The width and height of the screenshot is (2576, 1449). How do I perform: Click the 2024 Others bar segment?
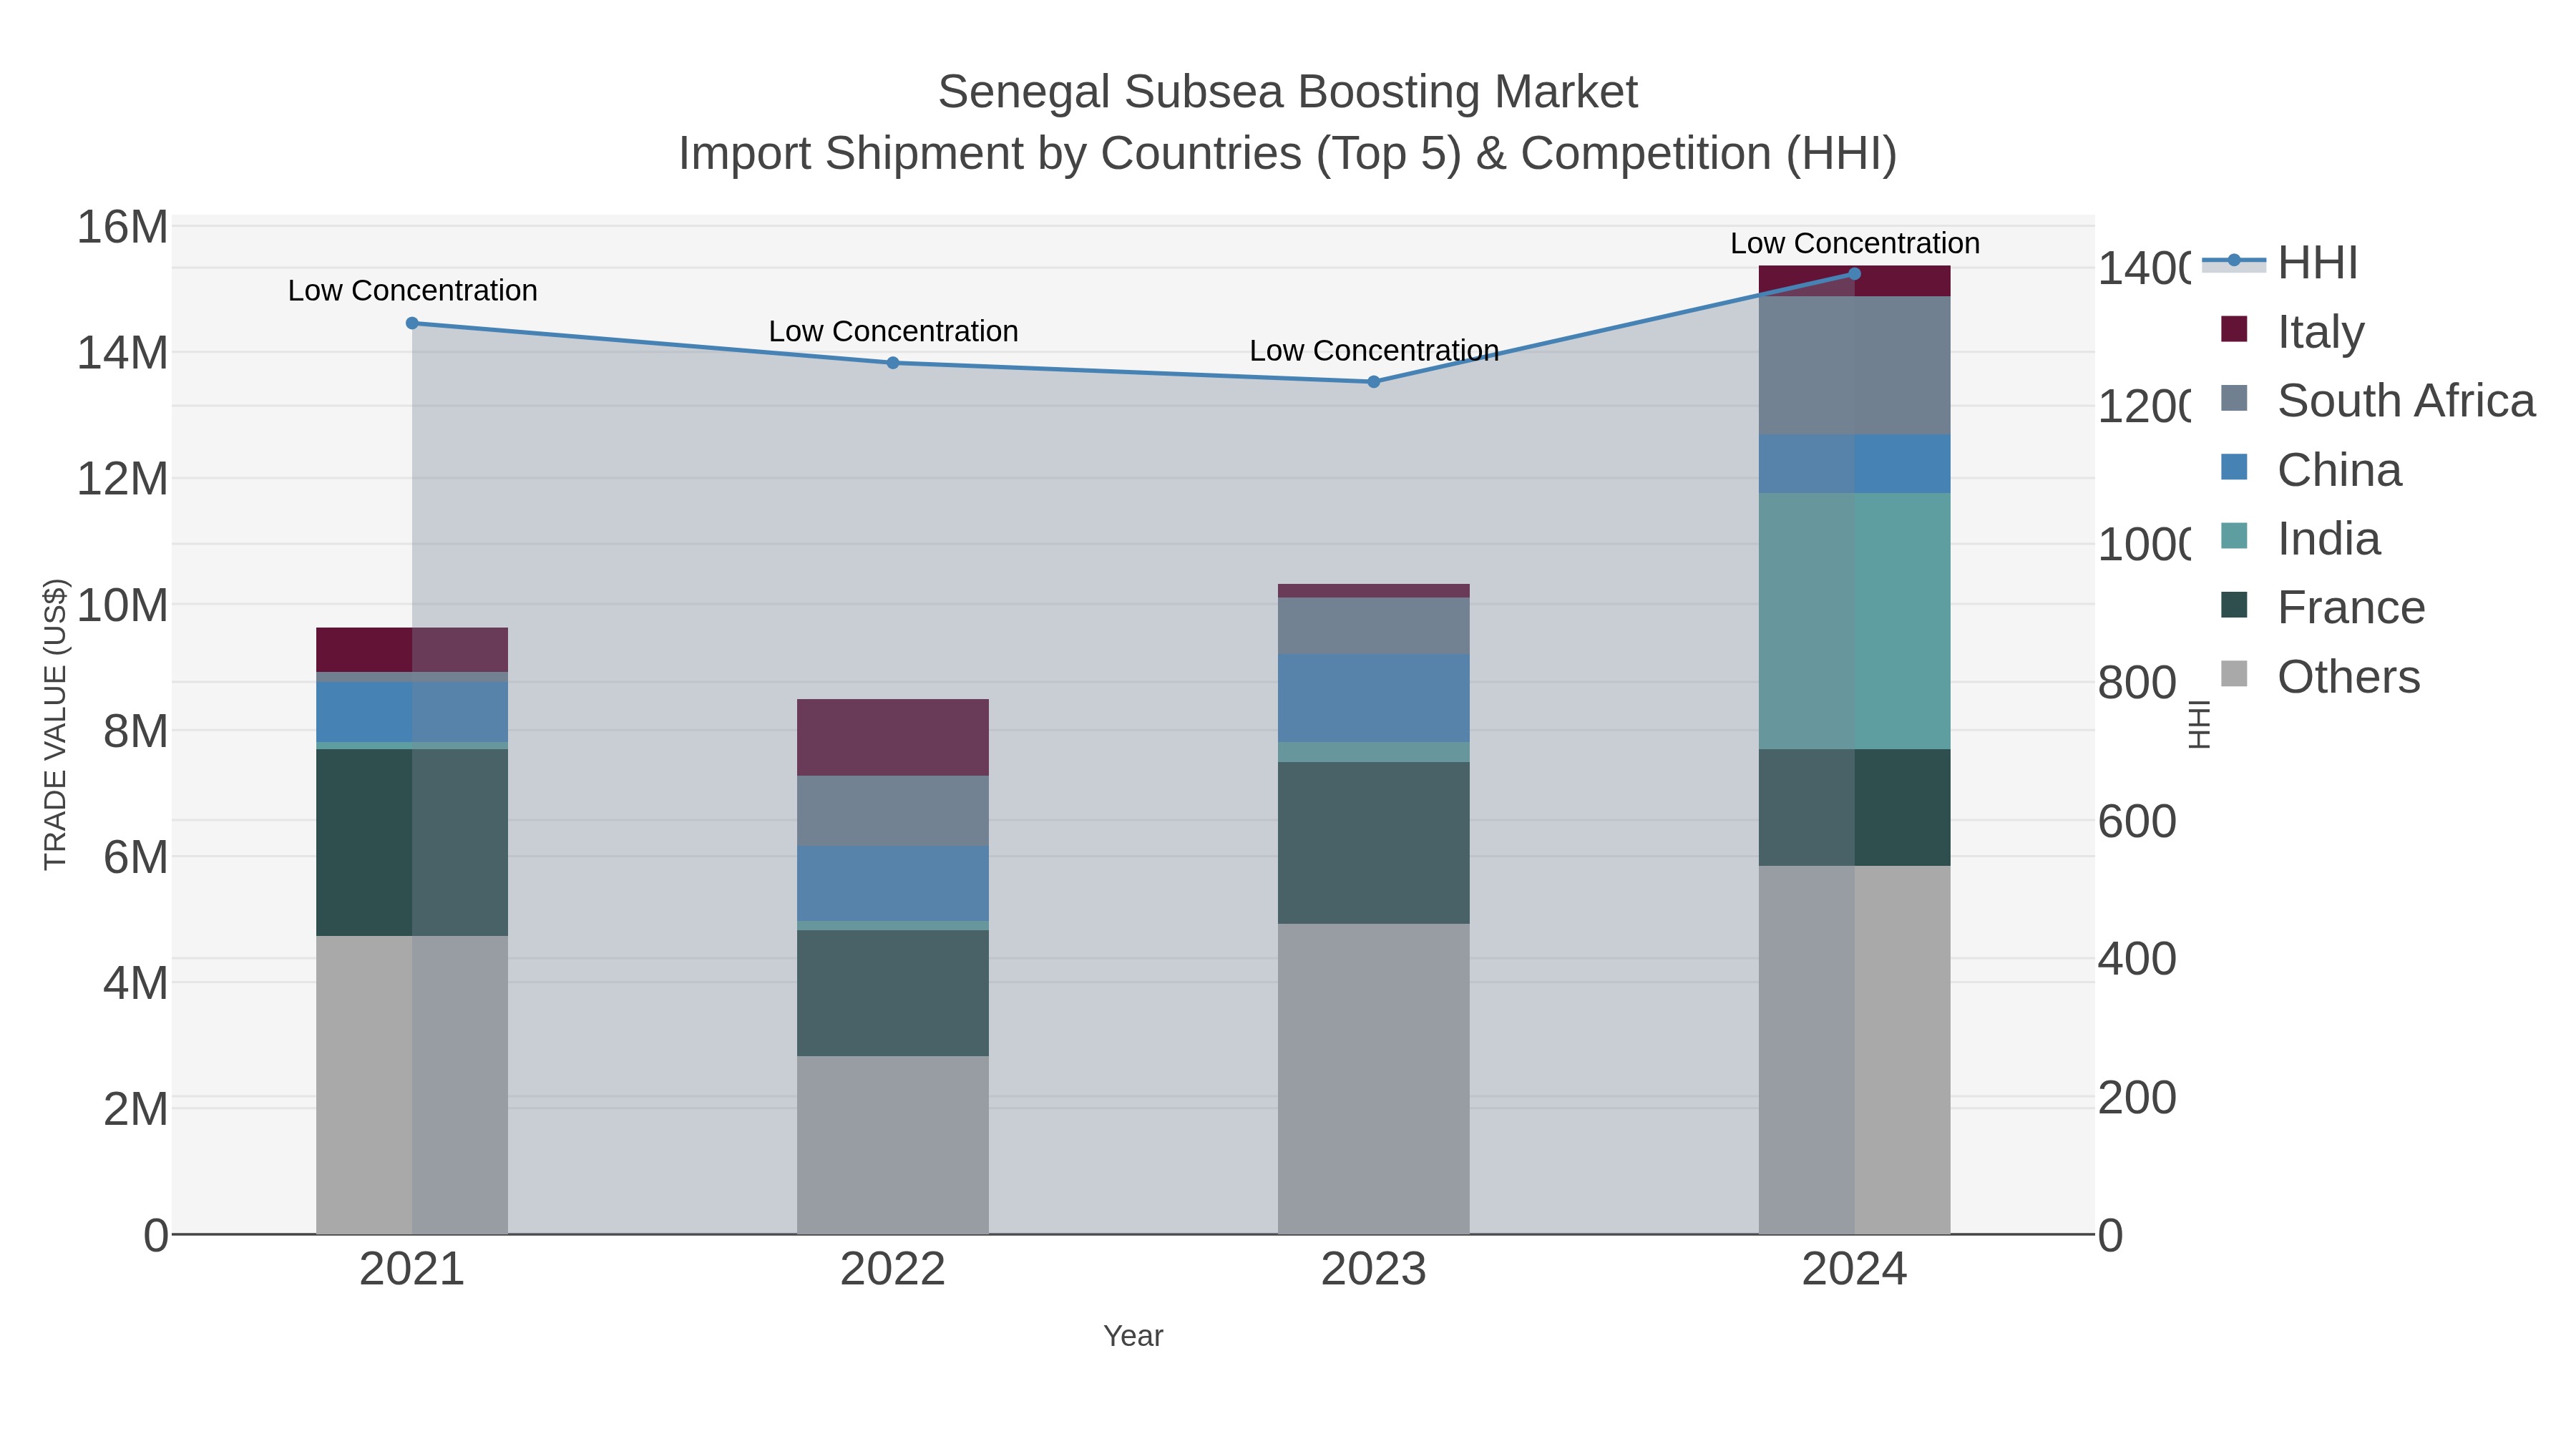(1855, 1050)
